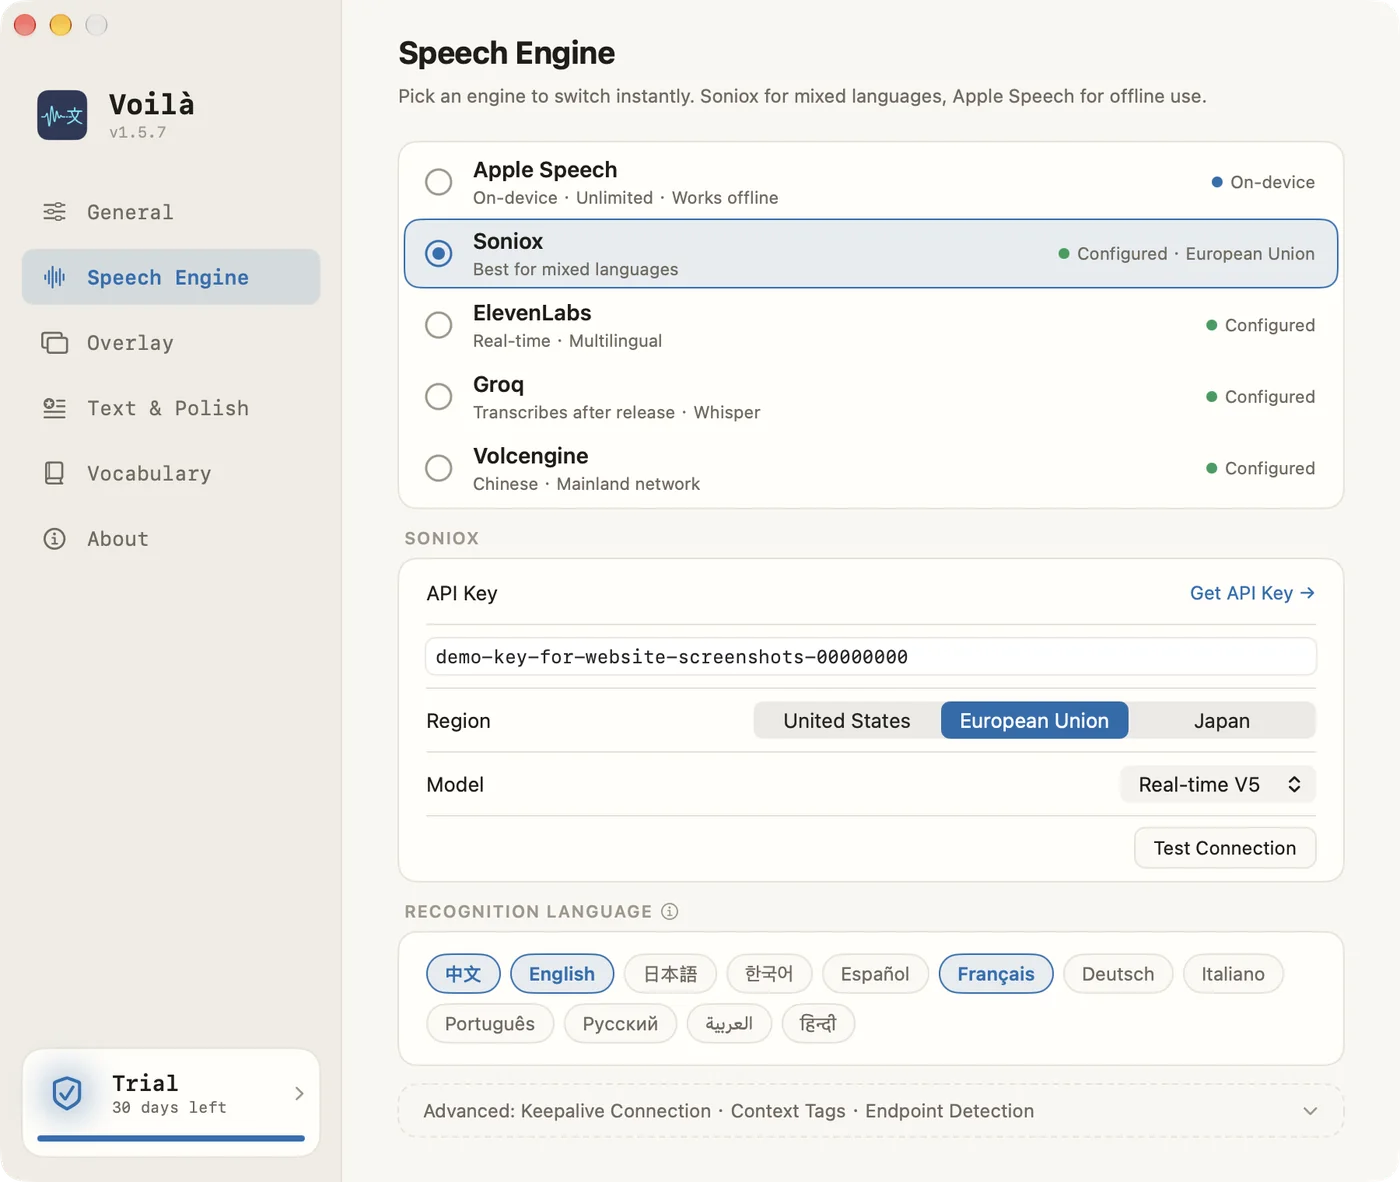Click the 'Voilà' app name in the sidebar

152,104
